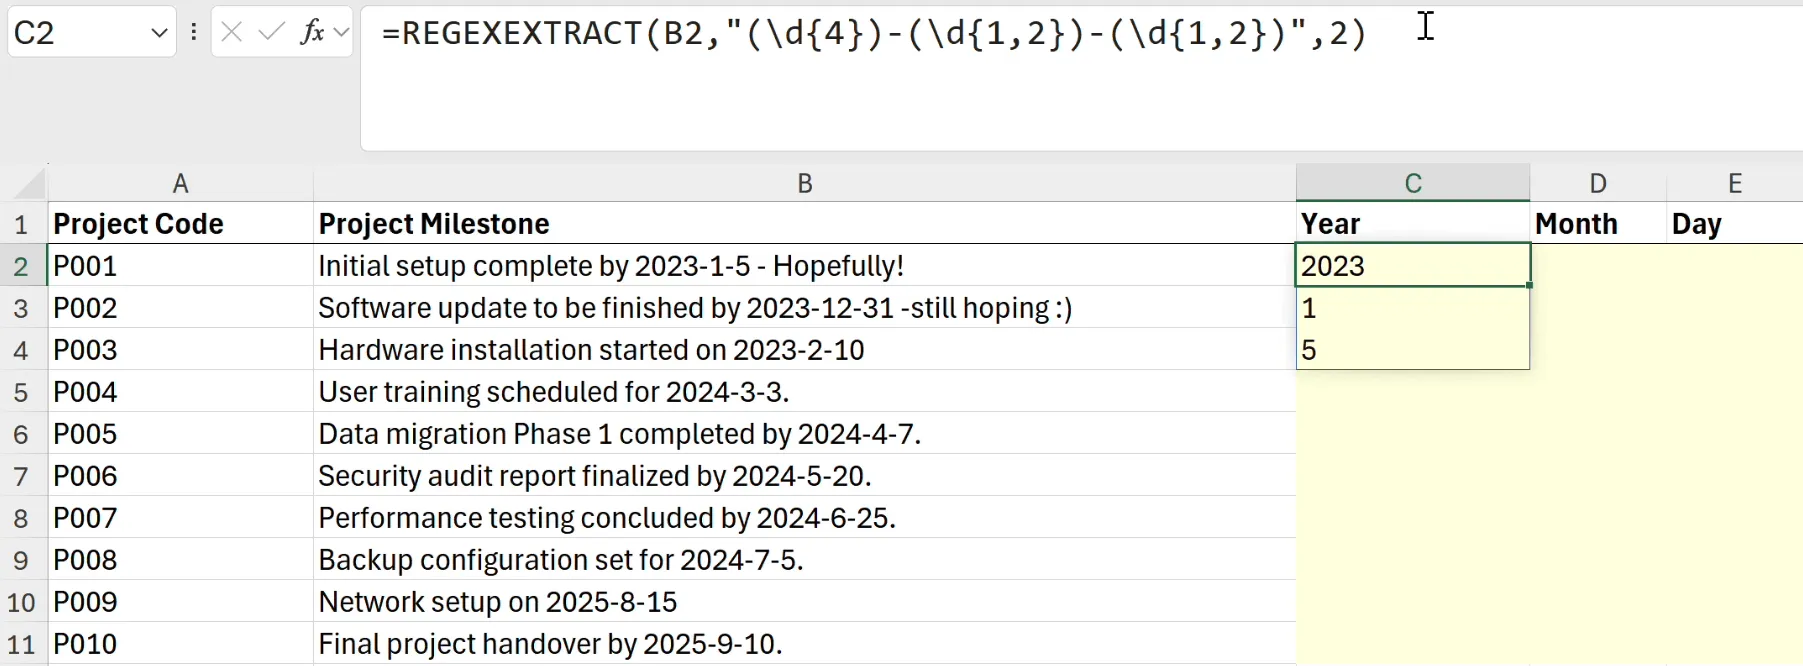Click cell C2 showing 2023
Image resolution: width=1803 pixels, height=666 pixels.
[1412, 266]
